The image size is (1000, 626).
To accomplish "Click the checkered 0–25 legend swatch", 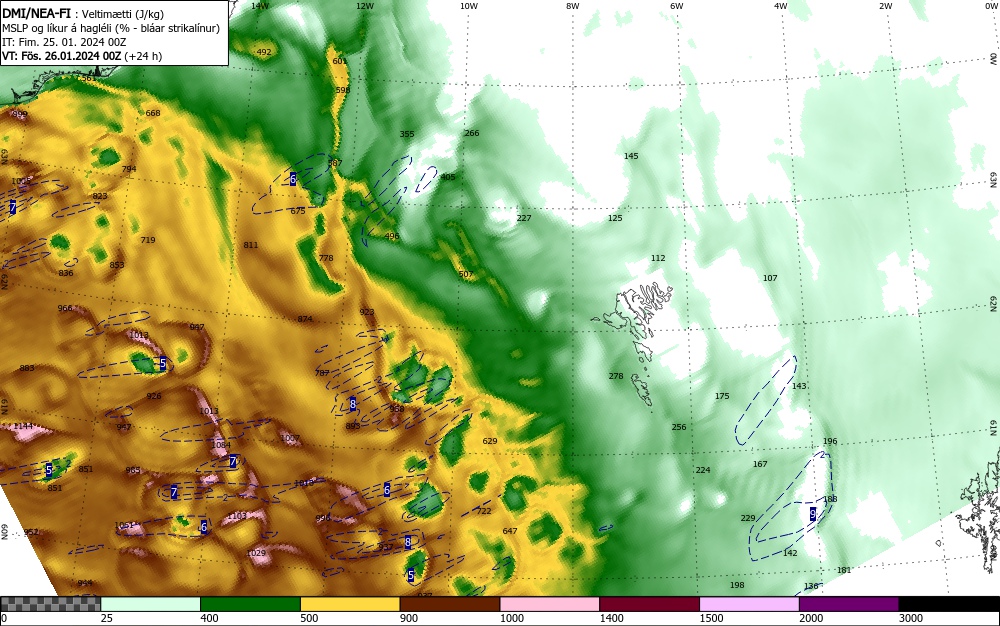I will click(x=50, y=604).
